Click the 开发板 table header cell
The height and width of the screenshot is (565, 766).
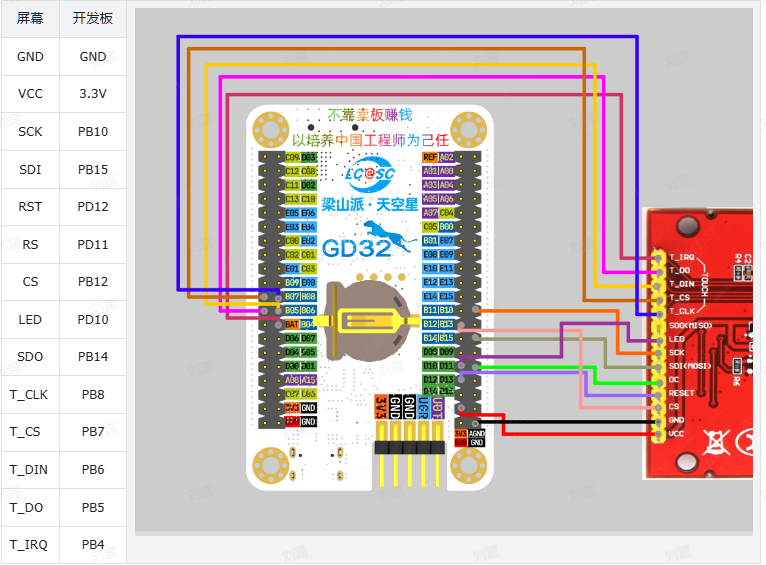pos(93,19)
